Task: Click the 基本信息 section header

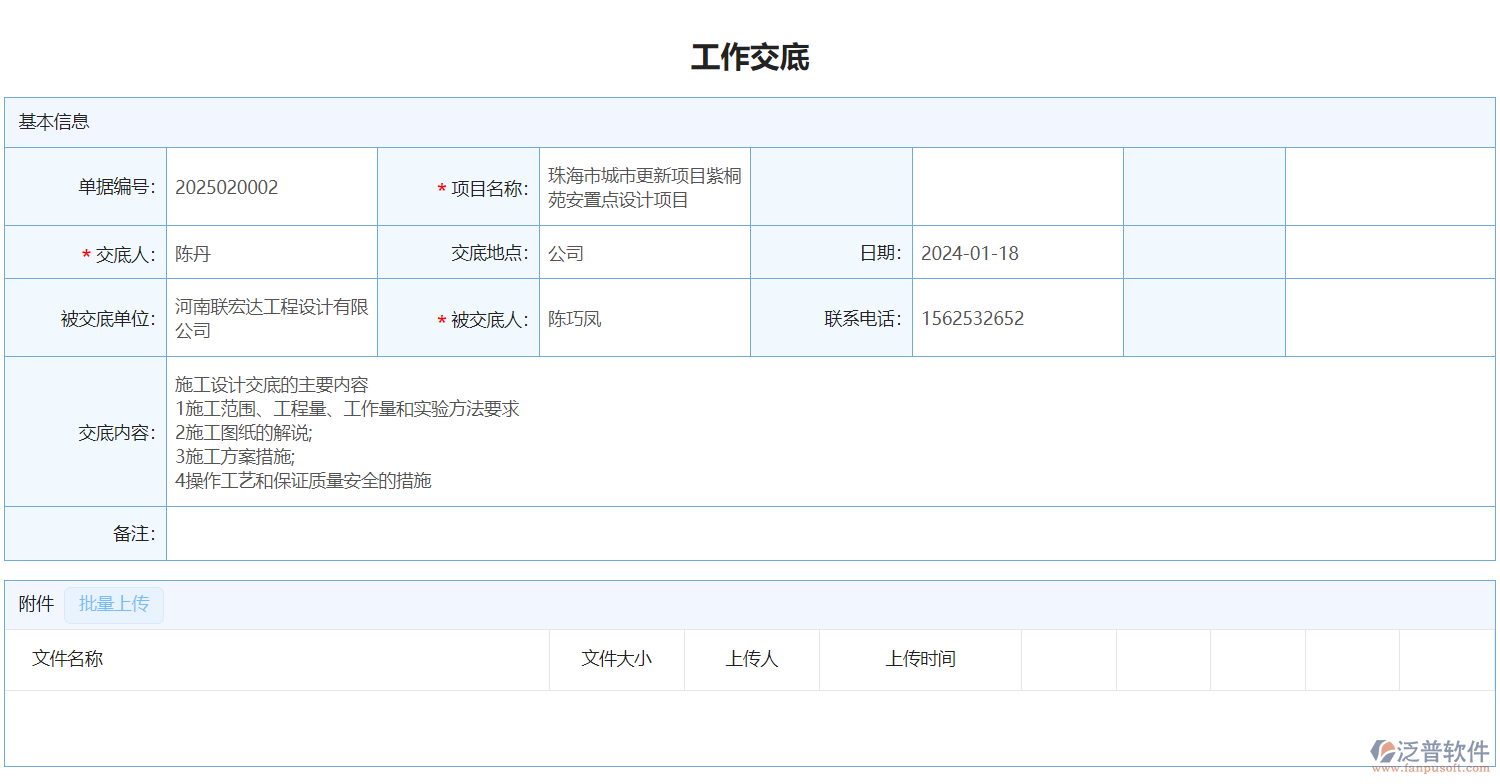Action: (54, 122)
